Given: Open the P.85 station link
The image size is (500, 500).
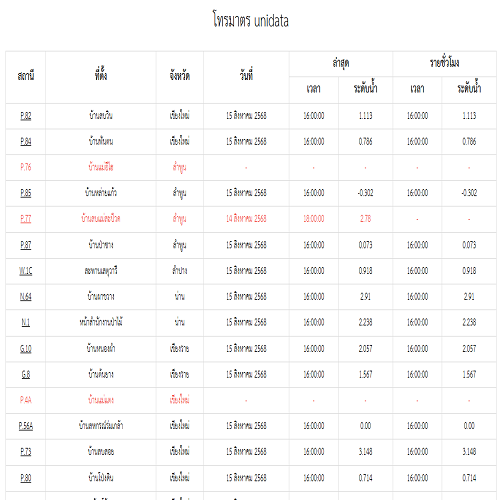Looking at the screenshot, I should [x=26, y=193].
